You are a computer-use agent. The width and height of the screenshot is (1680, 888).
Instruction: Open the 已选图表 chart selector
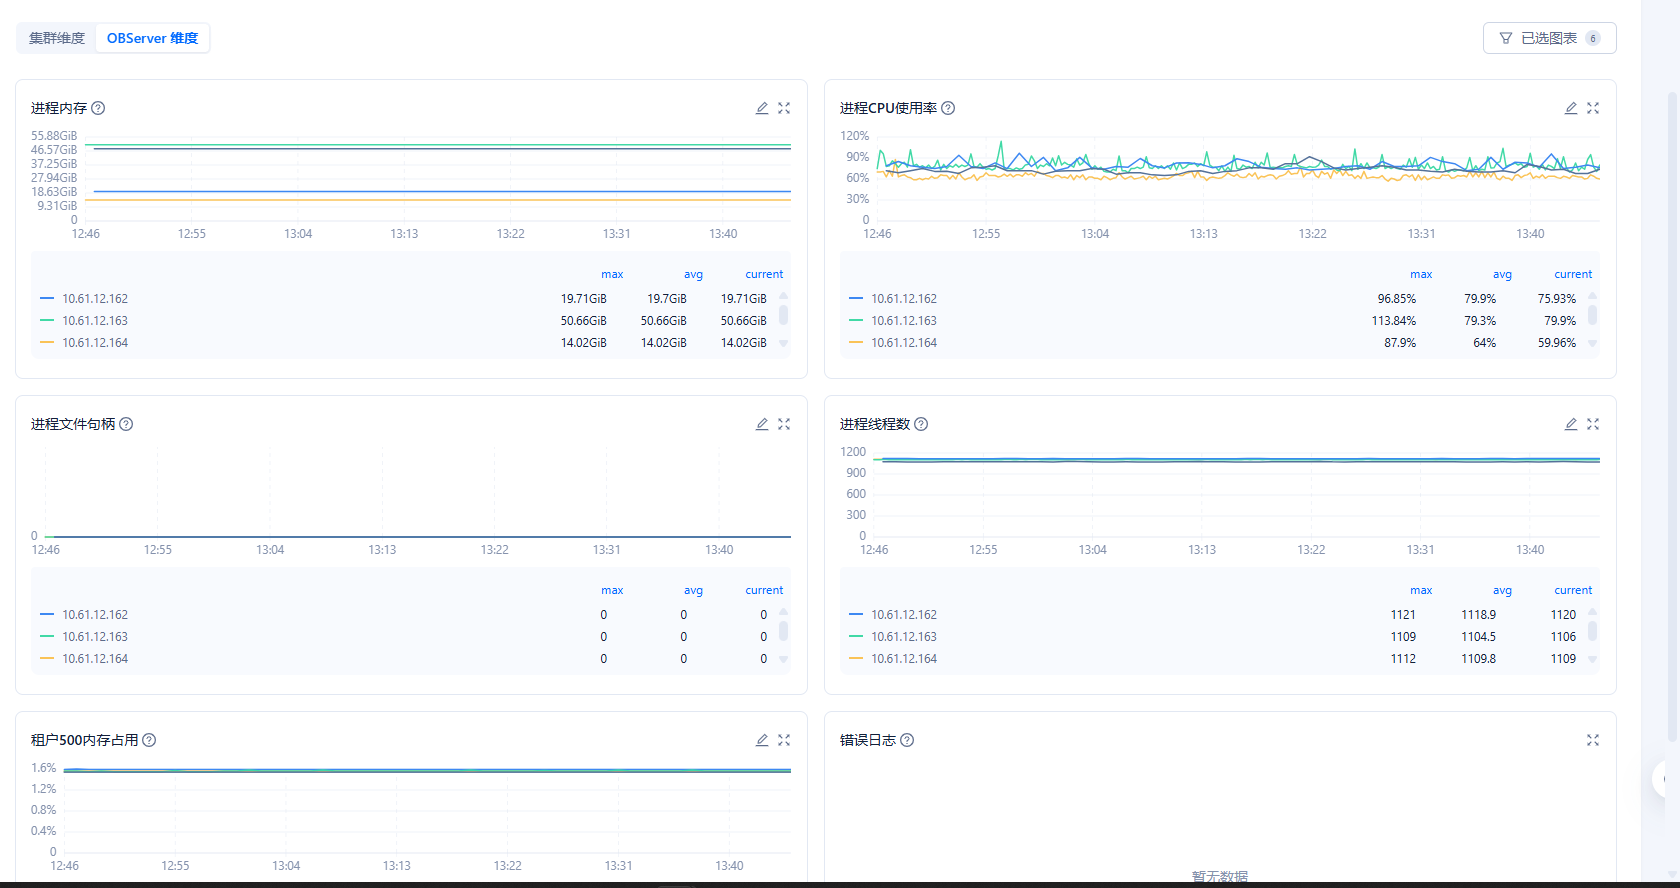click(x=1549, y=38)
